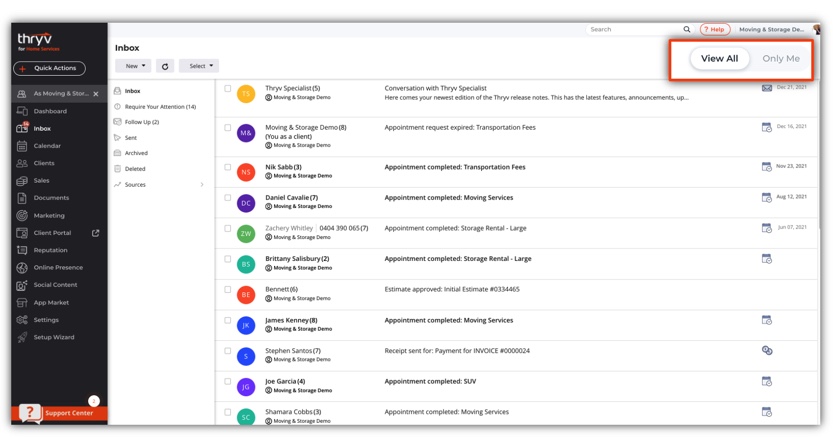Open Estimate approved: Initial Estimate #0334465 message

[x=452, y=289]
